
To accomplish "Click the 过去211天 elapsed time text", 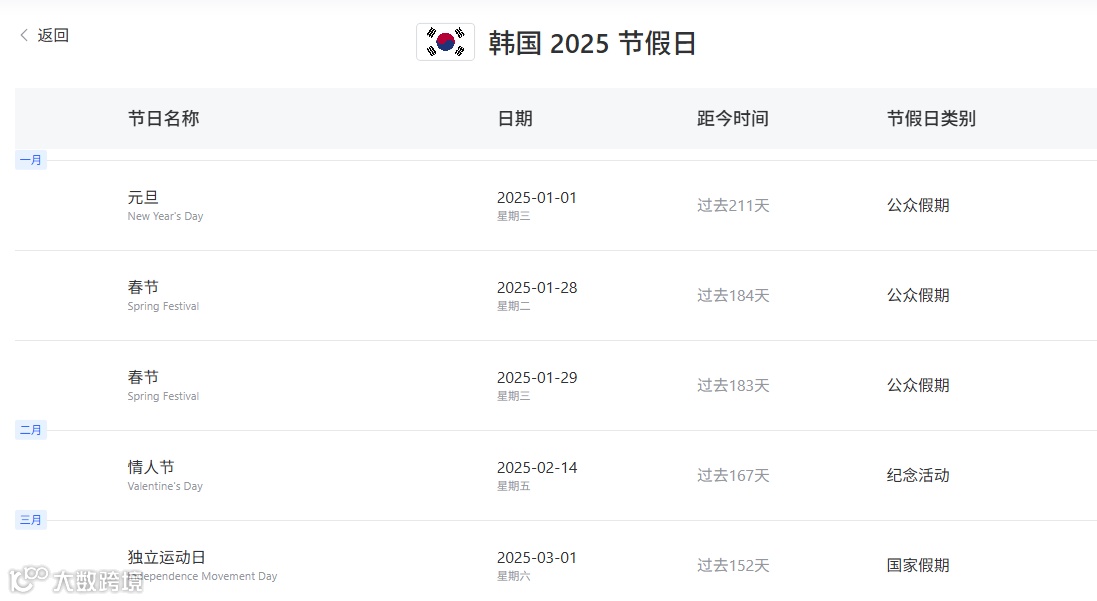I will [x=733, y=206].
